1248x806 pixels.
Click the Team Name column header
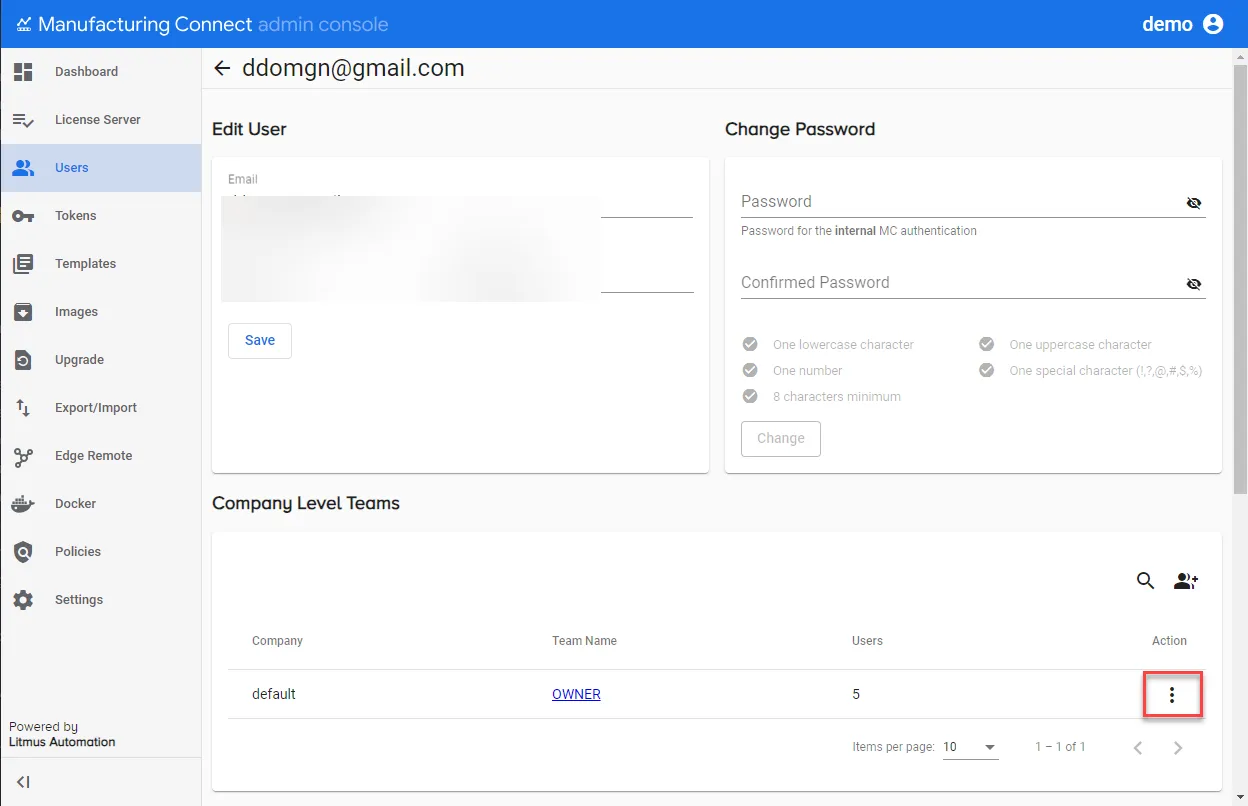click(x=584, y=641)
